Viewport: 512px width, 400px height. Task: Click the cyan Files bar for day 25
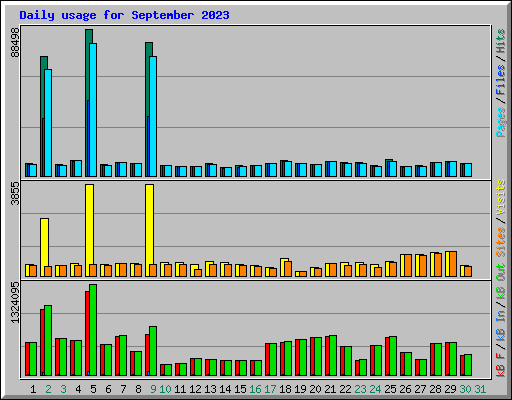[393, 169]
